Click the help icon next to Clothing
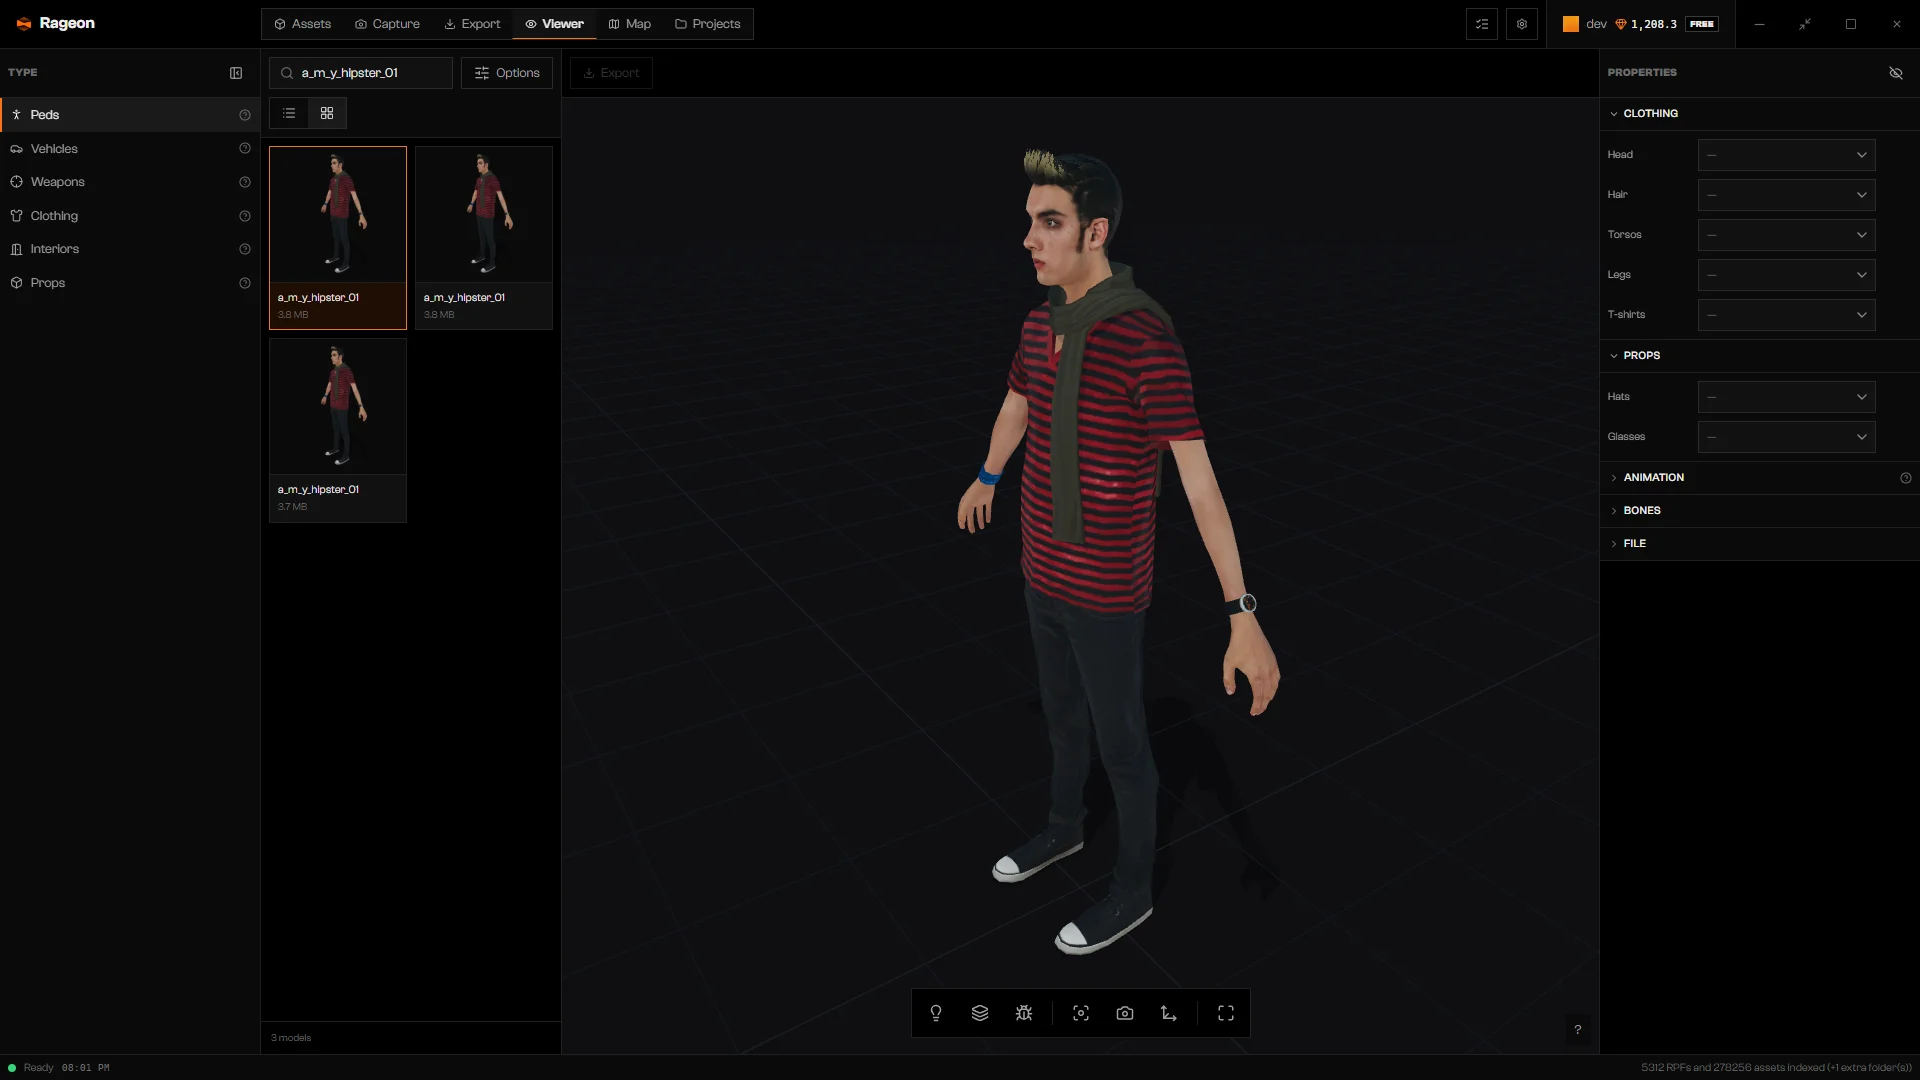The width and height of the screenshot is (1920, 1080). (x=245, y=216)
